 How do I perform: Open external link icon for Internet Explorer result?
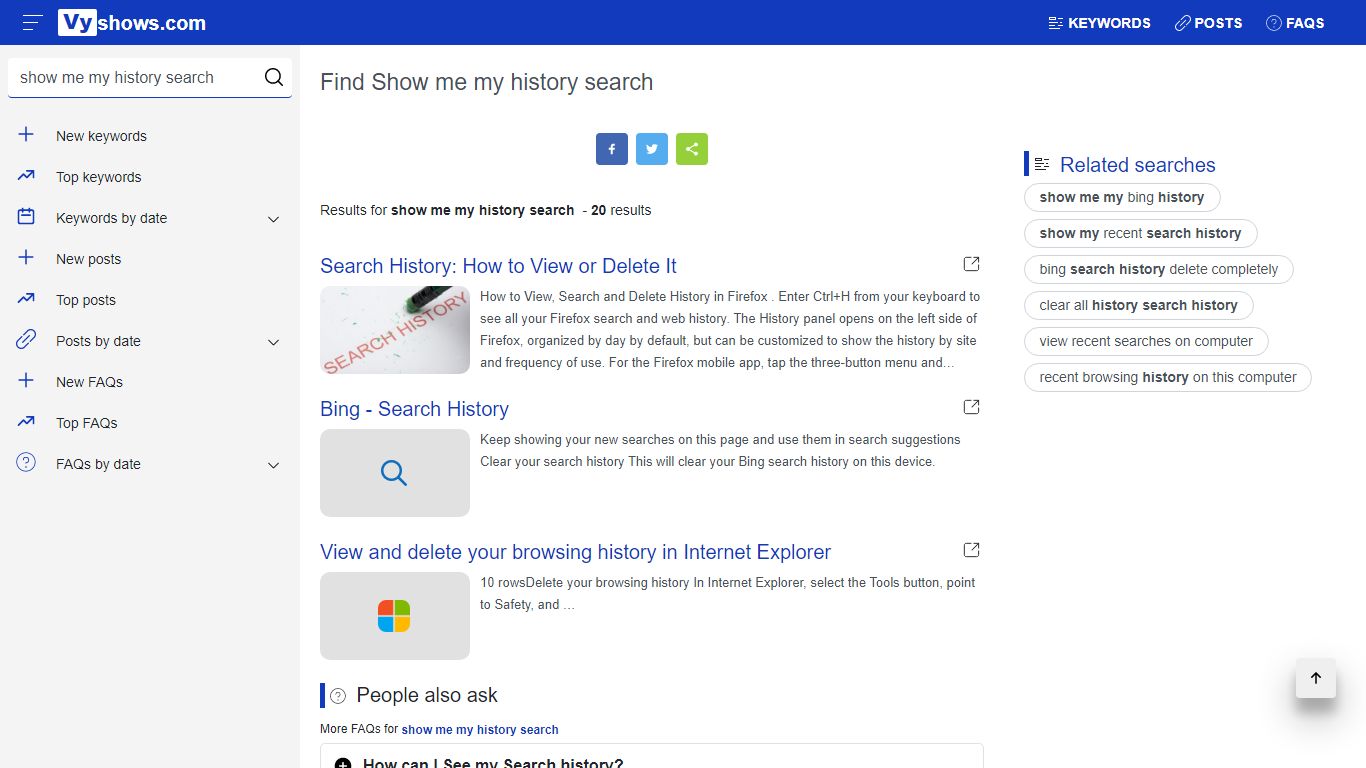tap(971, 550)
